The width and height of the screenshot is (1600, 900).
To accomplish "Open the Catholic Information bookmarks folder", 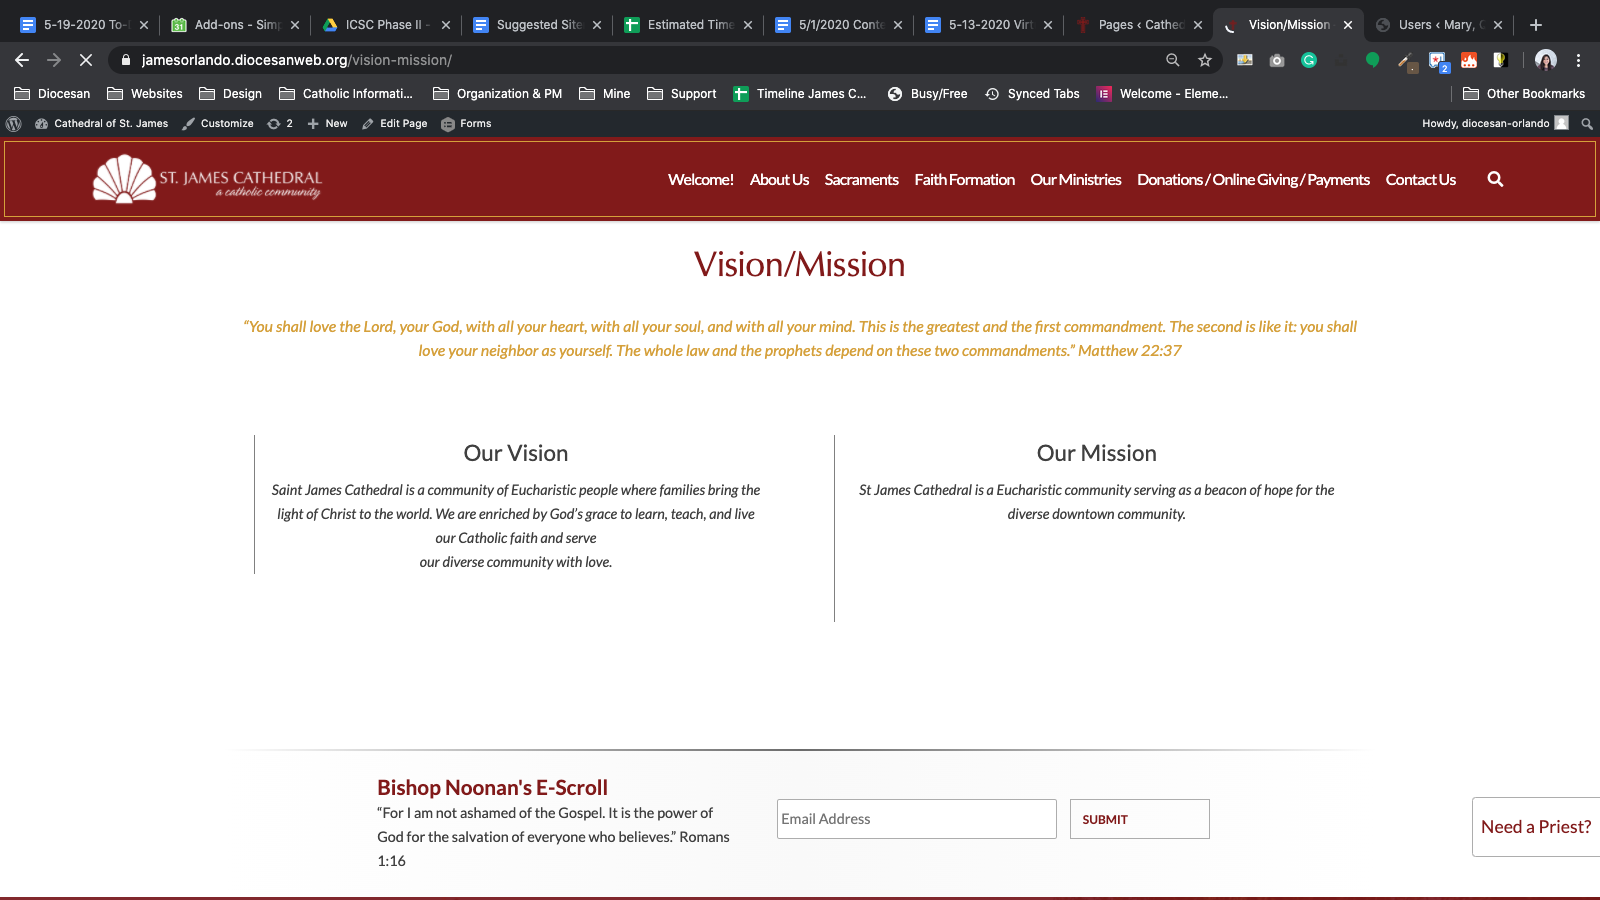I will [x=346, y=94].
